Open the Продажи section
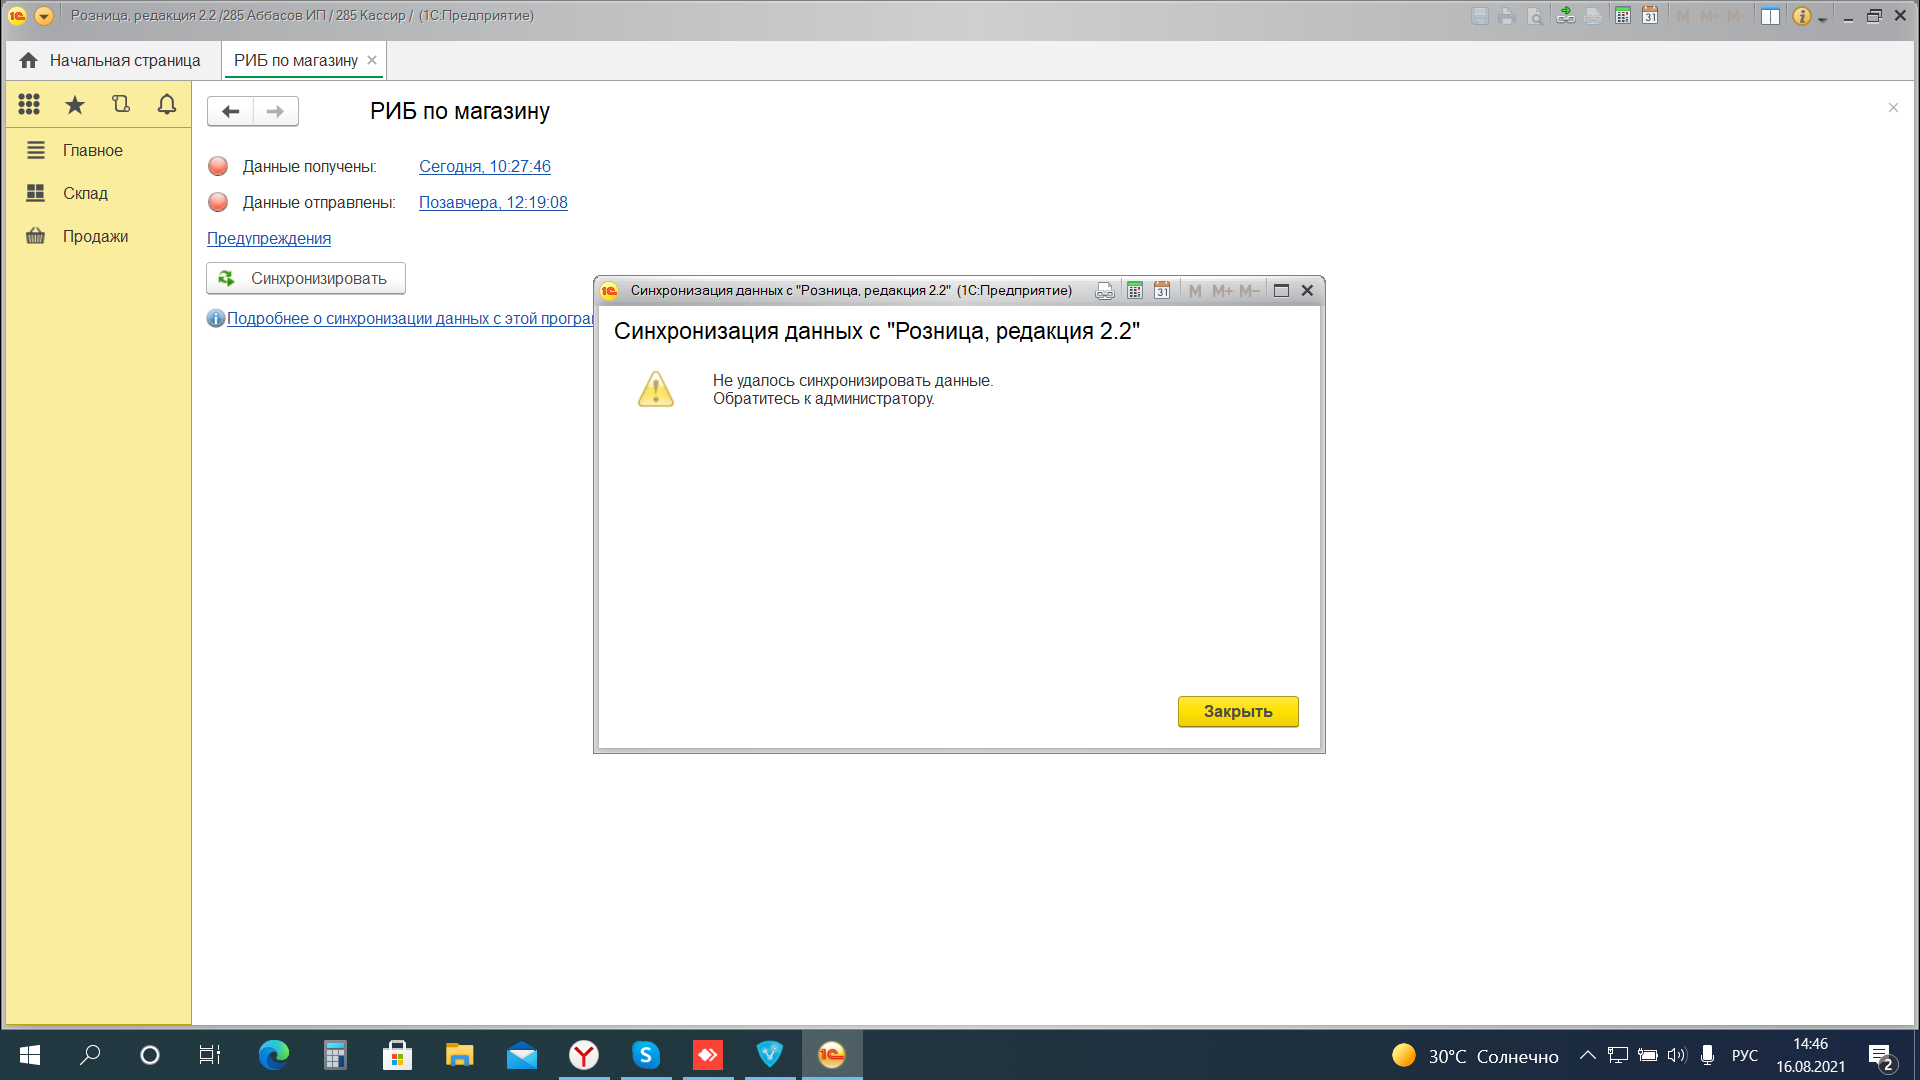 click(95, 236)
